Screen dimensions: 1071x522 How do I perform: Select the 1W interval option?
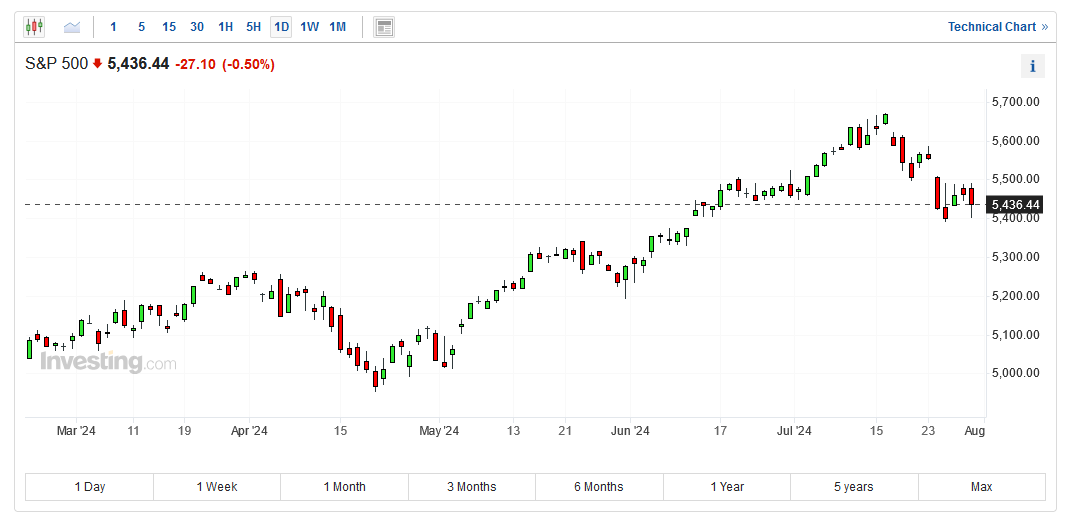(309, 27)
